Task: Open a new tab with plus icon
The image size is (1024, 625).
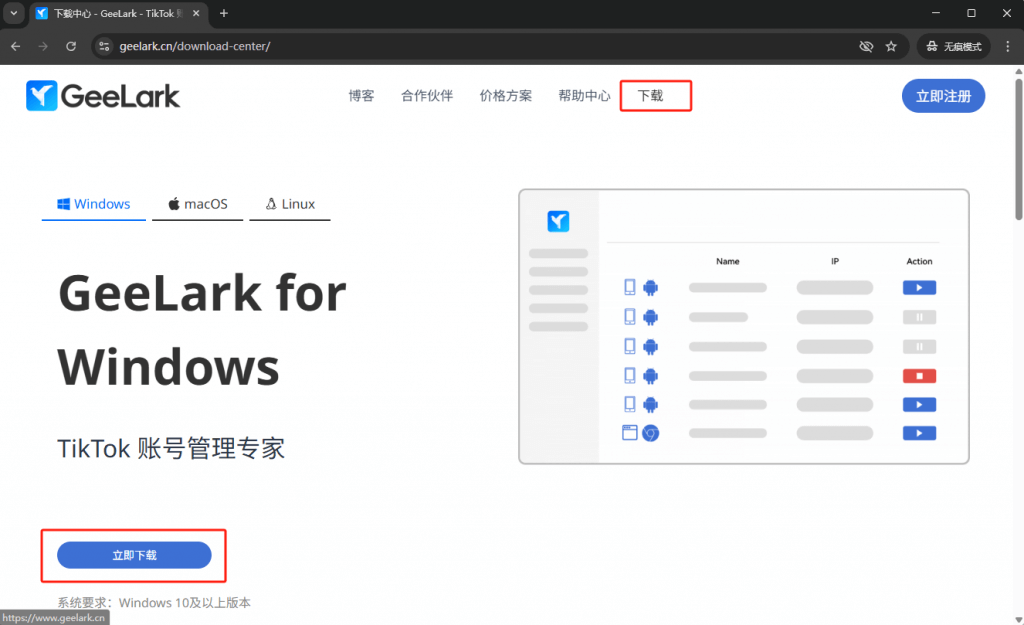Action: click(x=223, y=13)
